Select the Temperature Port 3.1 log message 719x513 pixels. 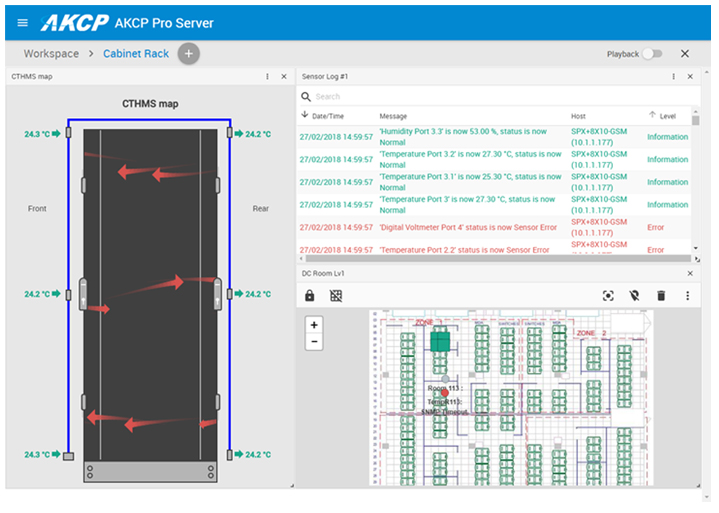(x=470, y=182)
